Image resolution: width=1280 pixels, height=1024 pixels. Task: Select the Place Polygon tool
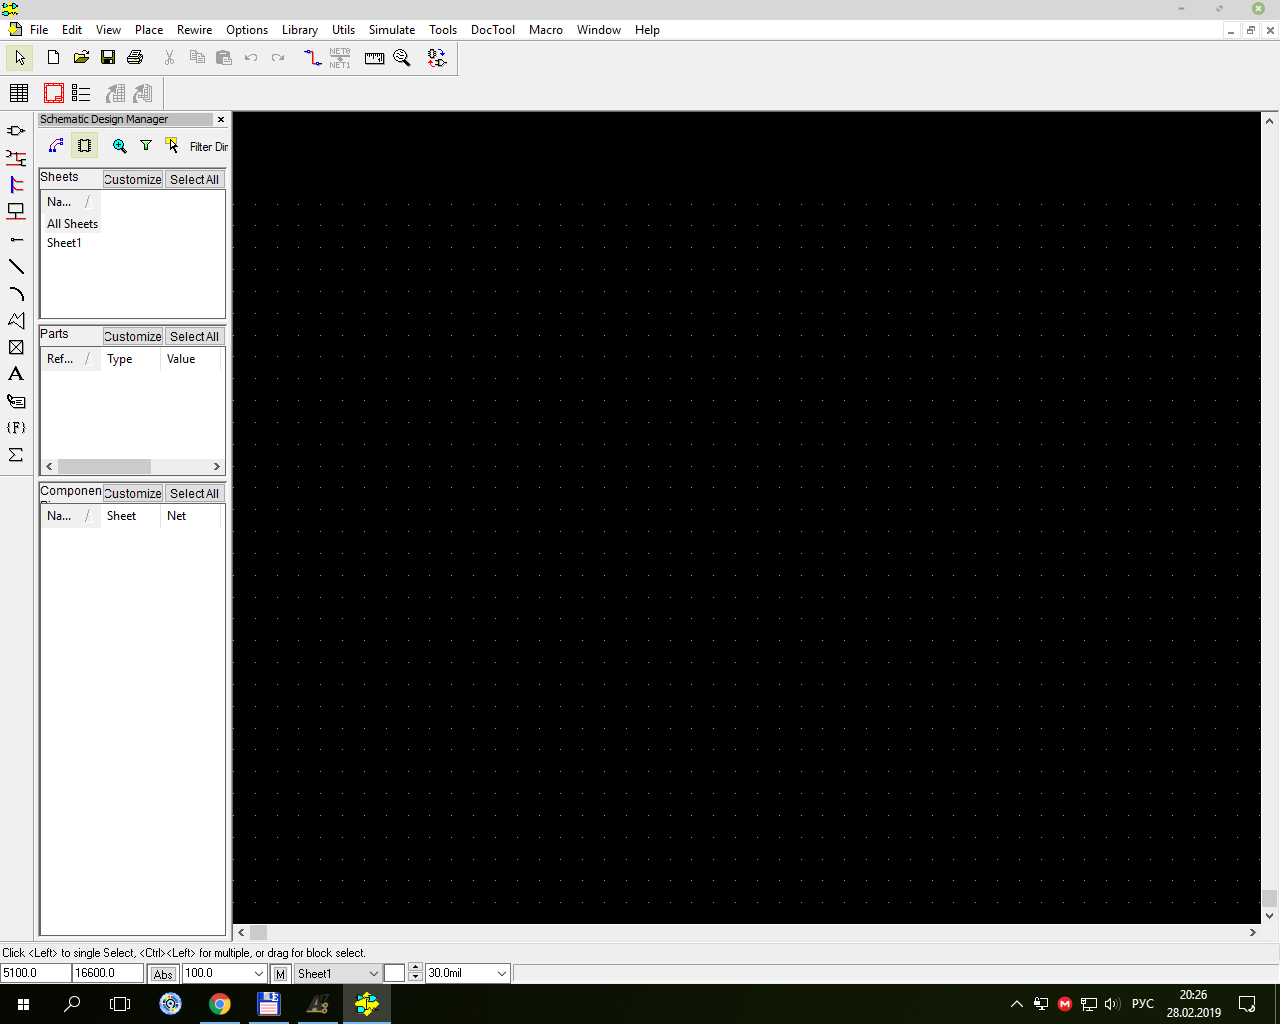16,320
